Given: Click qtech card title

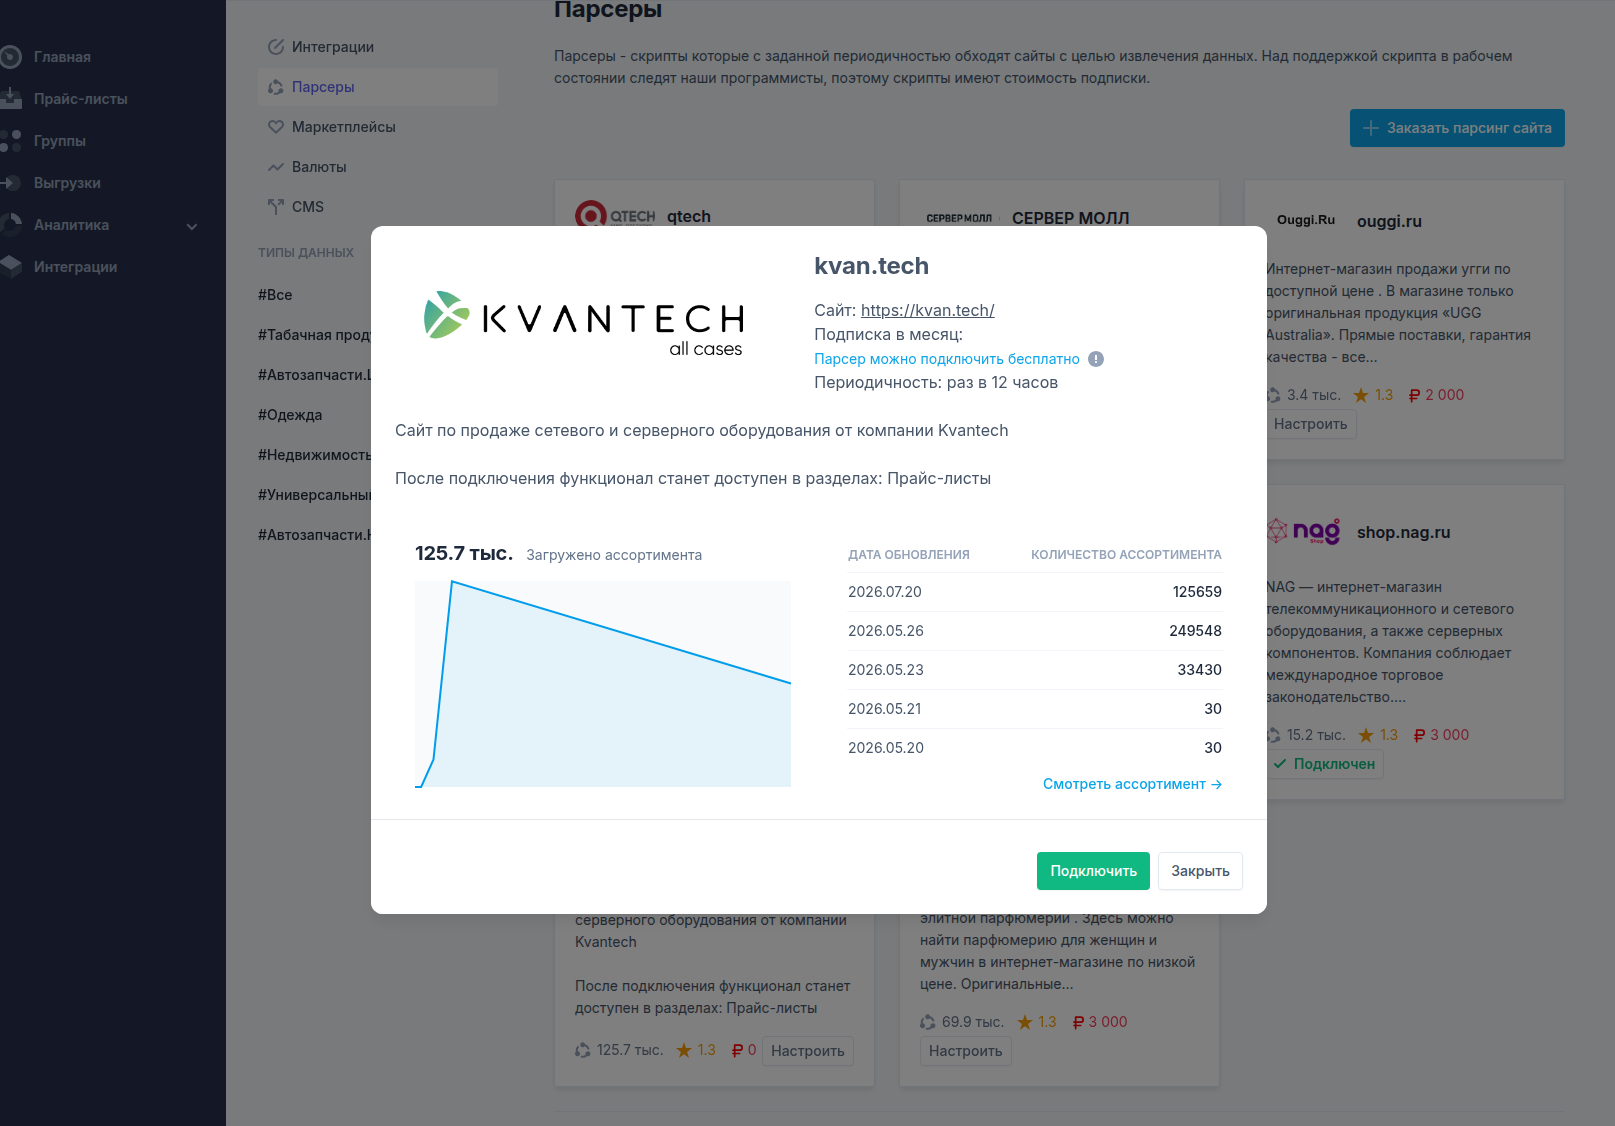Looking at the screenshot, I should 689,217.
